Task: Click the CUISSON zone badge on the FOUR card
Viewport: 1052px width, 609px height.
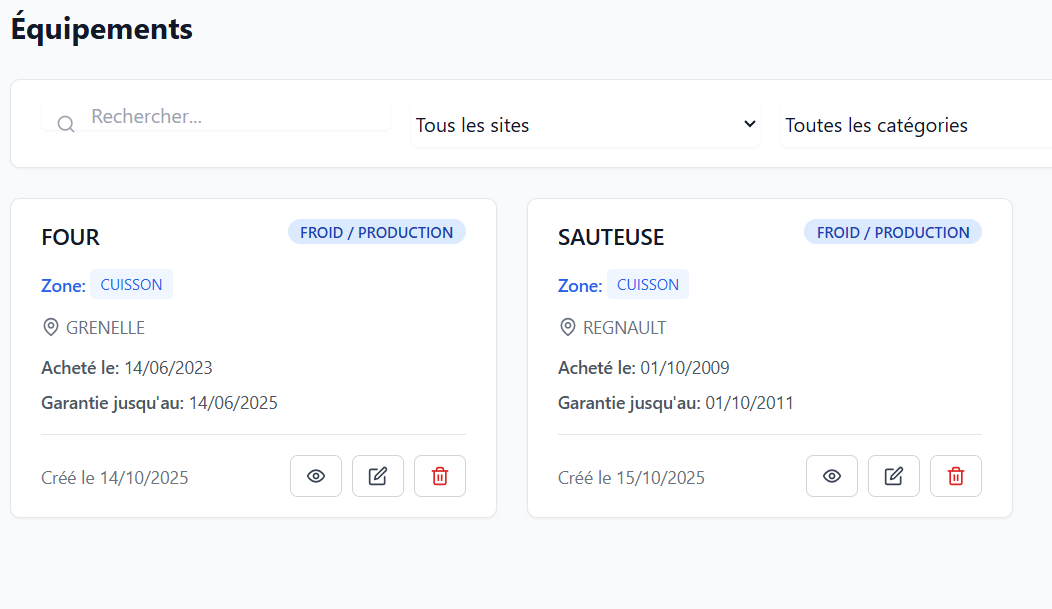Action: tap(131, 284)
